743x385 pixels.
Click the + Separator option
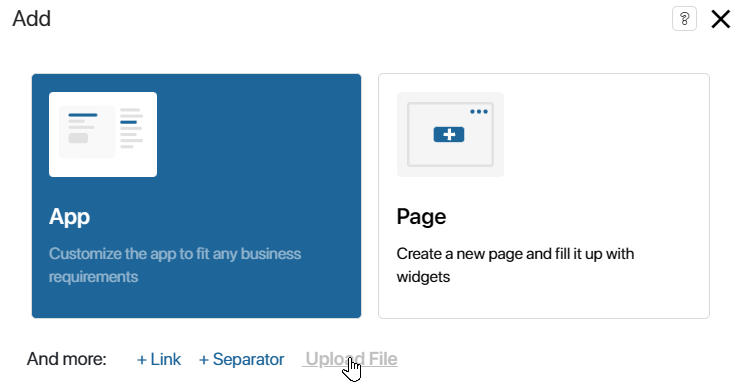[242, 359]
